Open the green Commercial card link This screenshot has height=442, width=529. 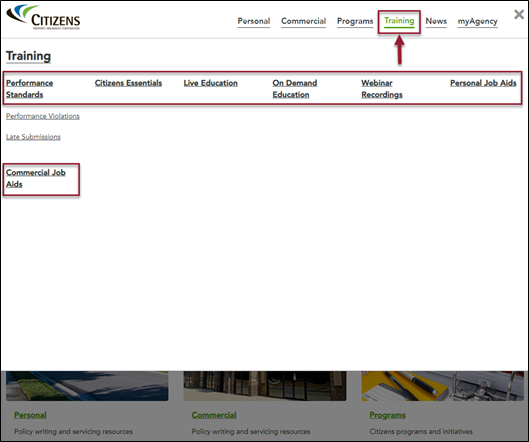click(214, 415)
